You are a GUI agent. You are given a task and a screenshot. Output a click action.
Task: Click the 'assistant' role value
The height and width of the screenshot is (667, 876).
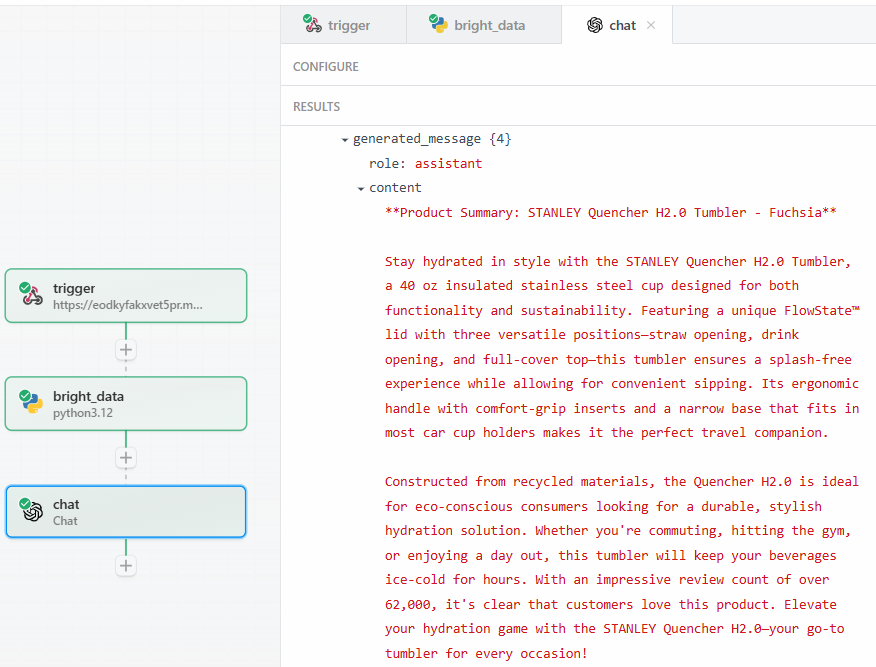click(448, 164)
